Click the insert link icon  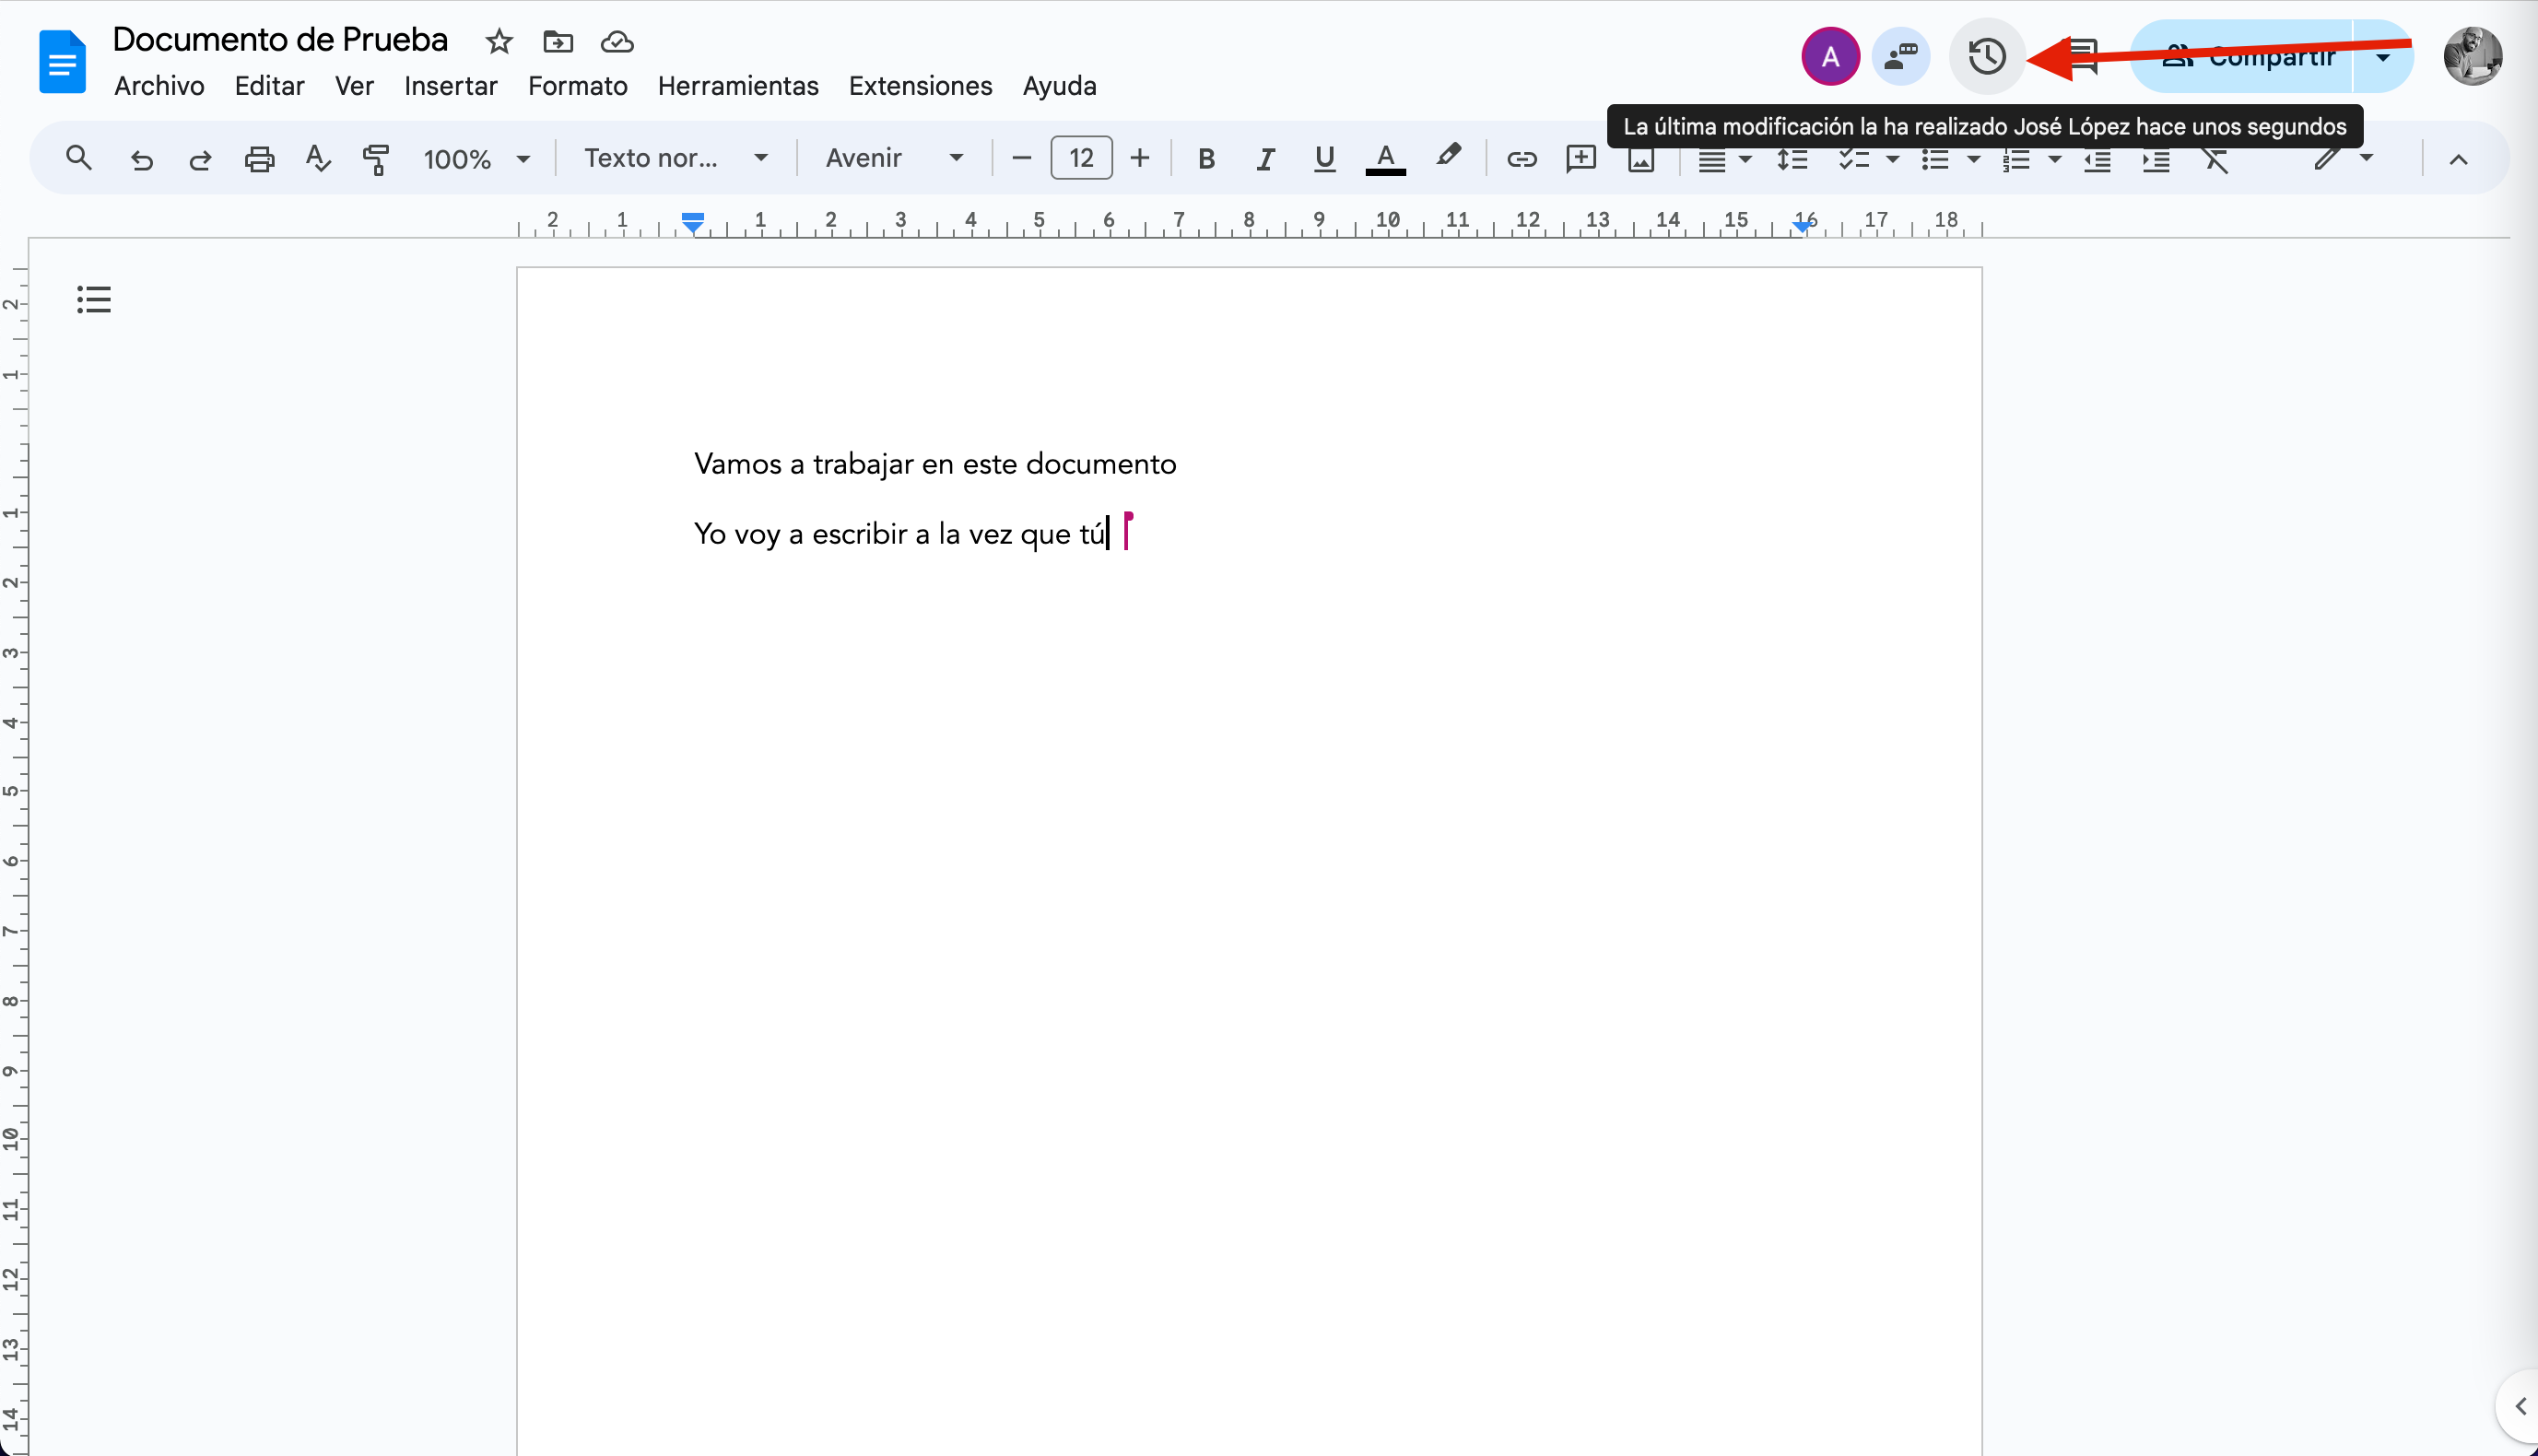pos(1521,158)
